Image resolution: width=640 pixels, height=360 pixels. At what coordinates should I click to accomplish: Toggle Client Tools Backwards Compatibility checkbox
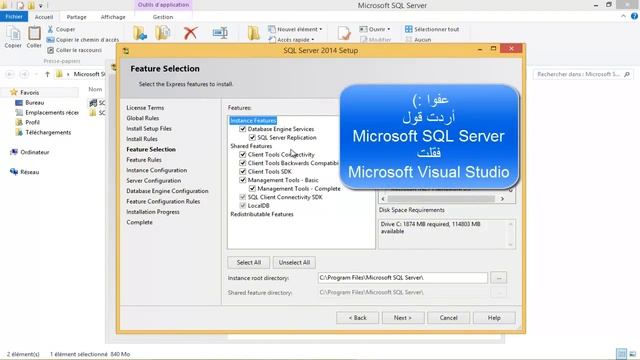click(x=242, y=163)
